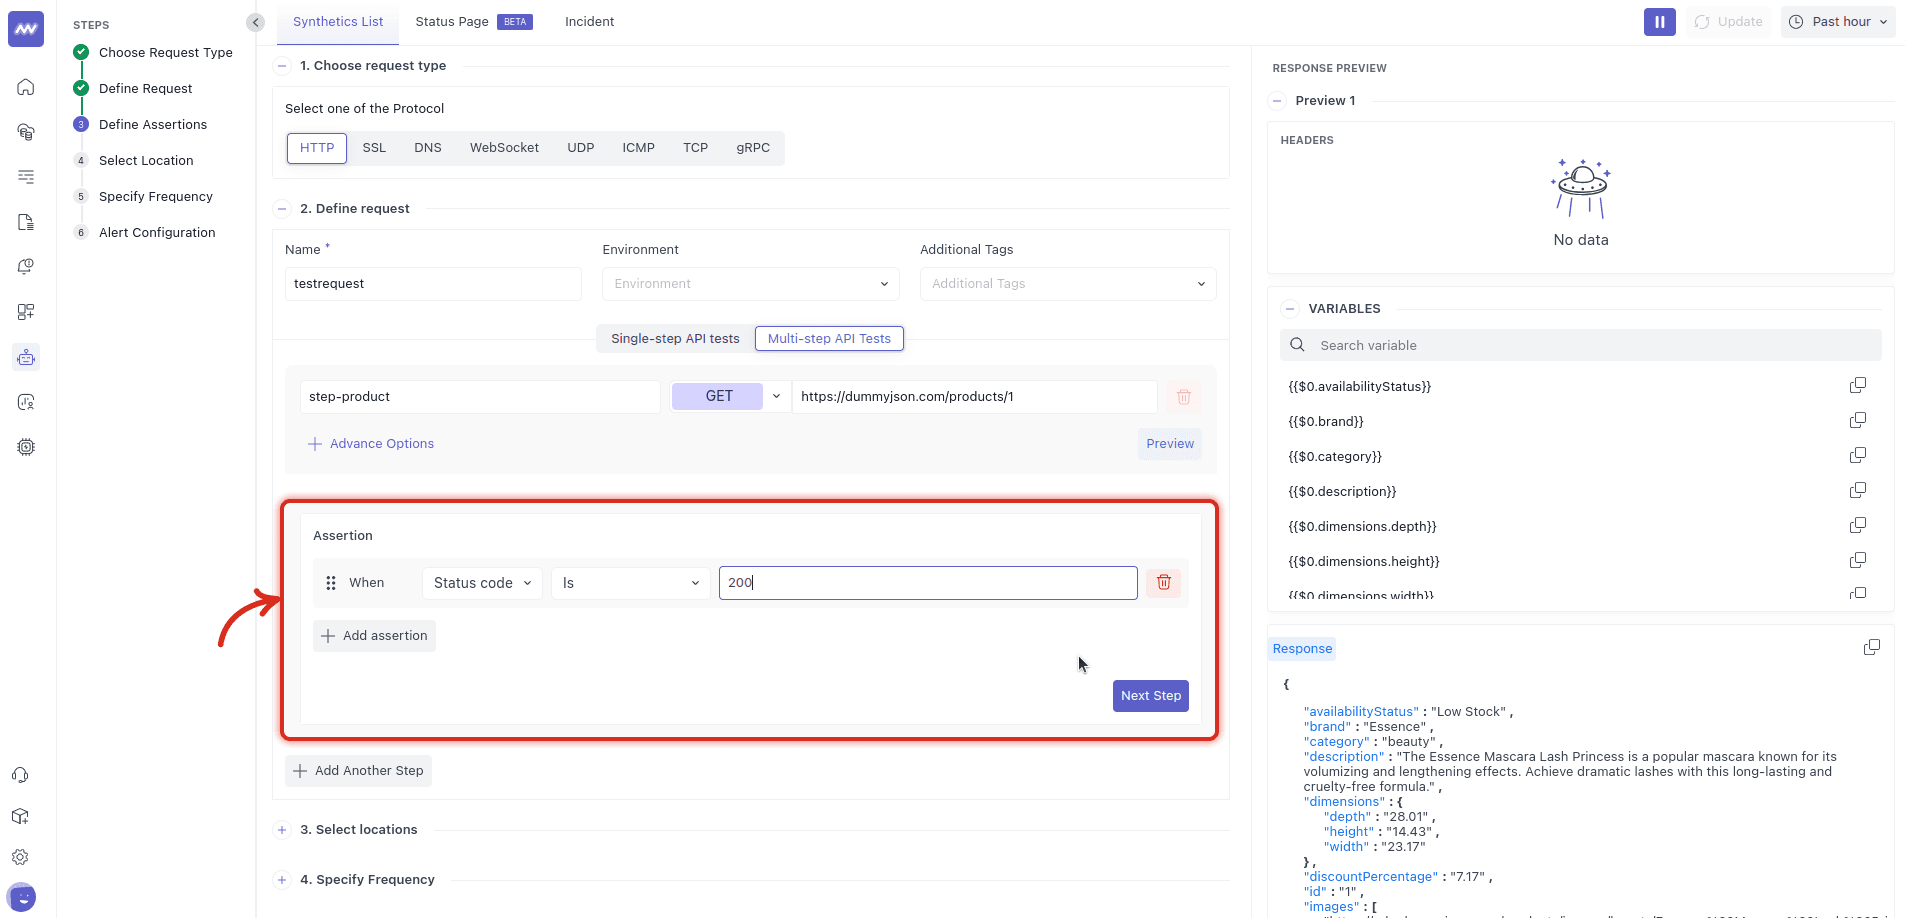The width and height of the screenshot is (1905, 918).
Task: Select Single-step API tests option
Action: coord(673,338)
